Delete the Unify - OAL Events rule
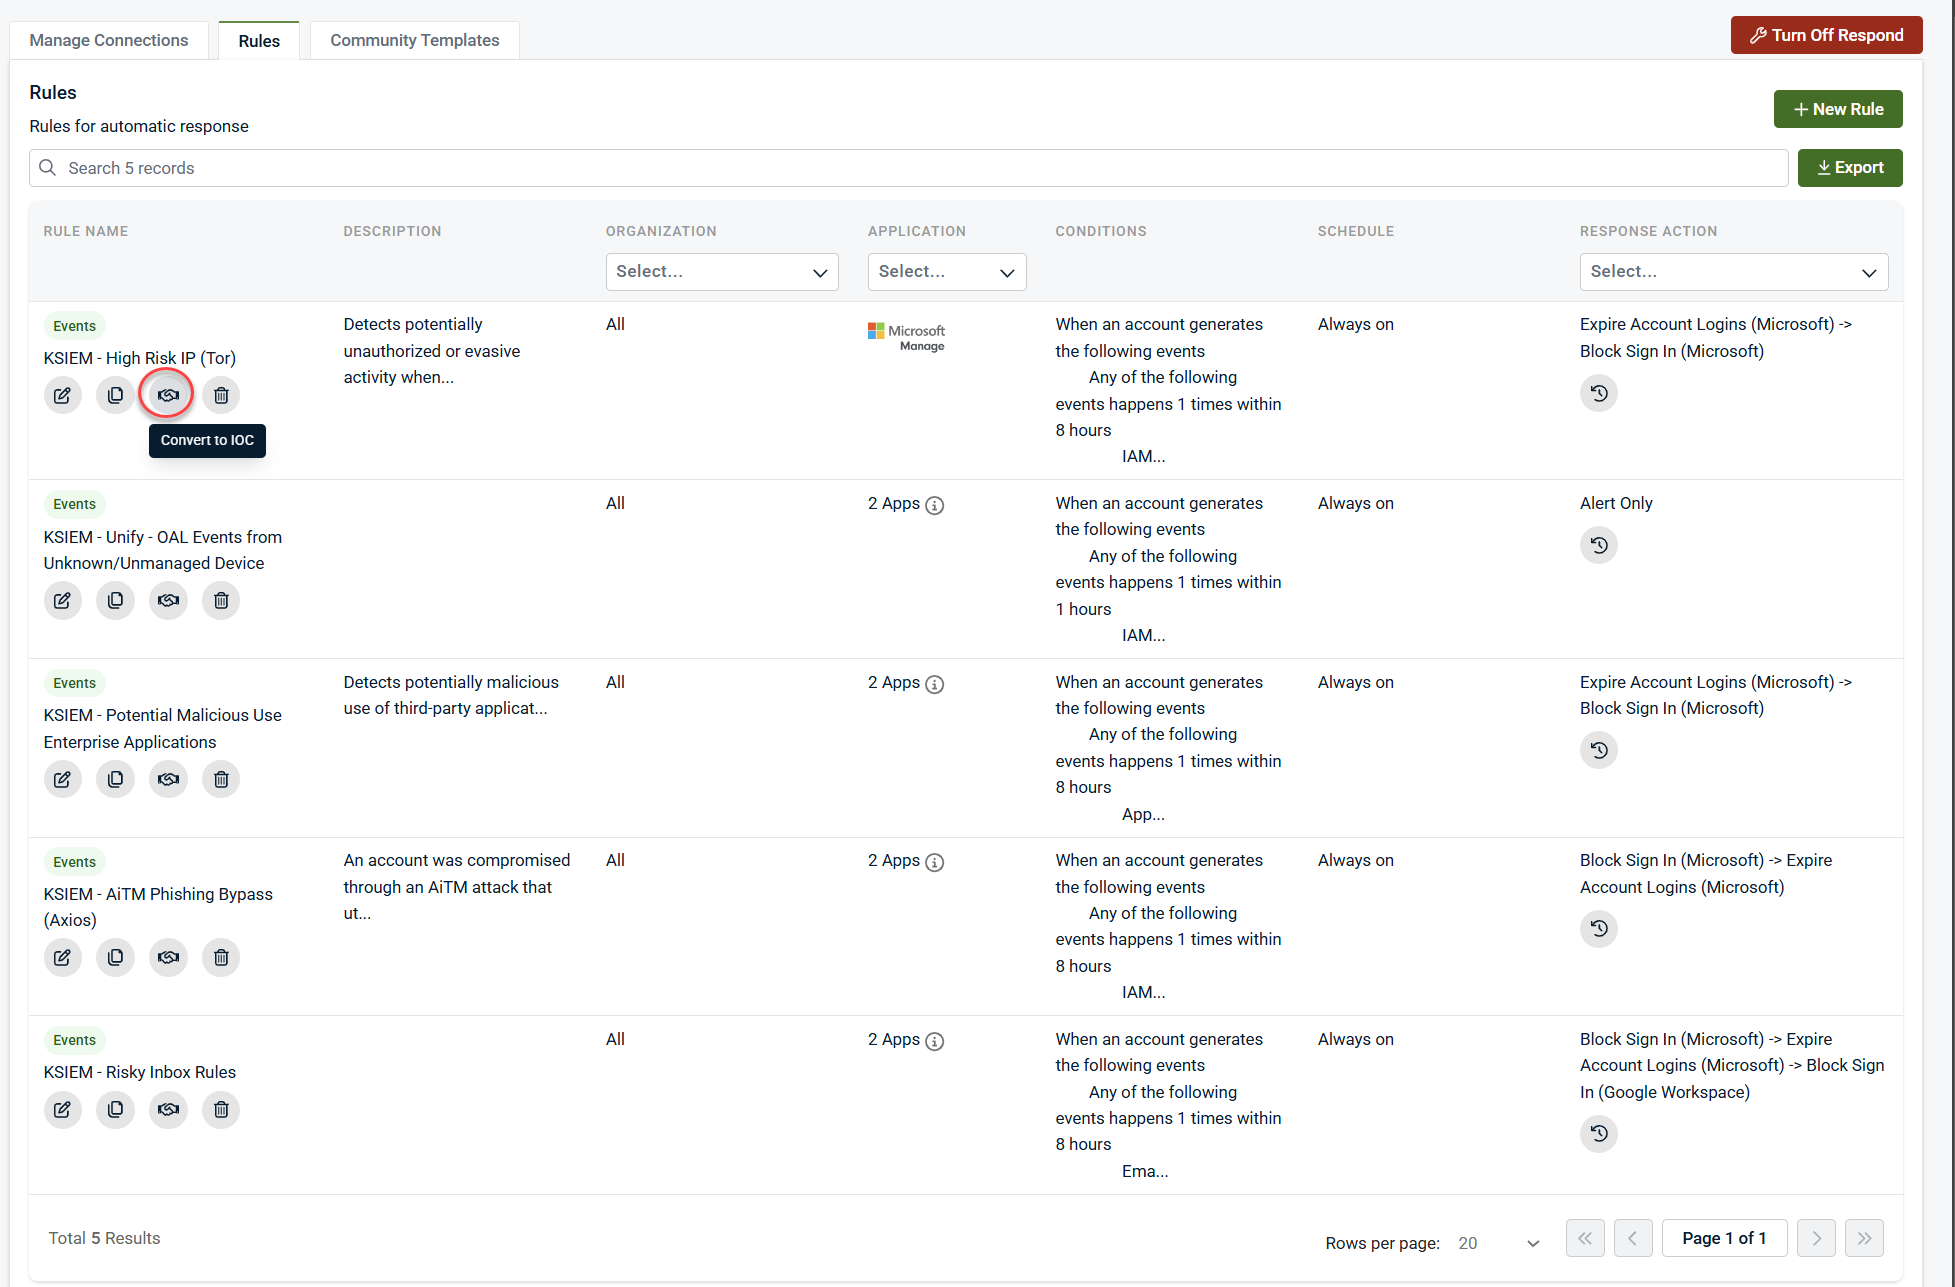Screen dimensions: 1955x1287 tap(221, 600)
